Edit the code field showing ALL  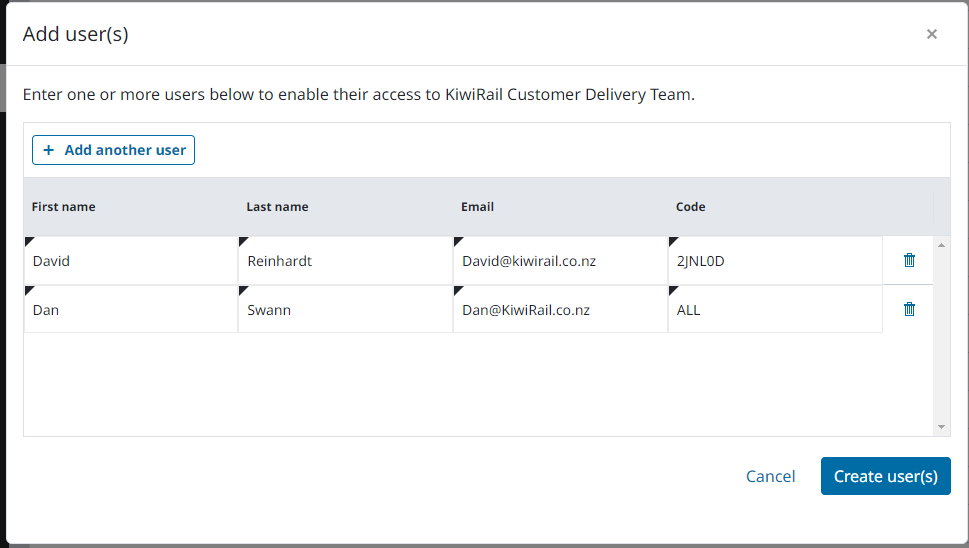coord(775,310)
